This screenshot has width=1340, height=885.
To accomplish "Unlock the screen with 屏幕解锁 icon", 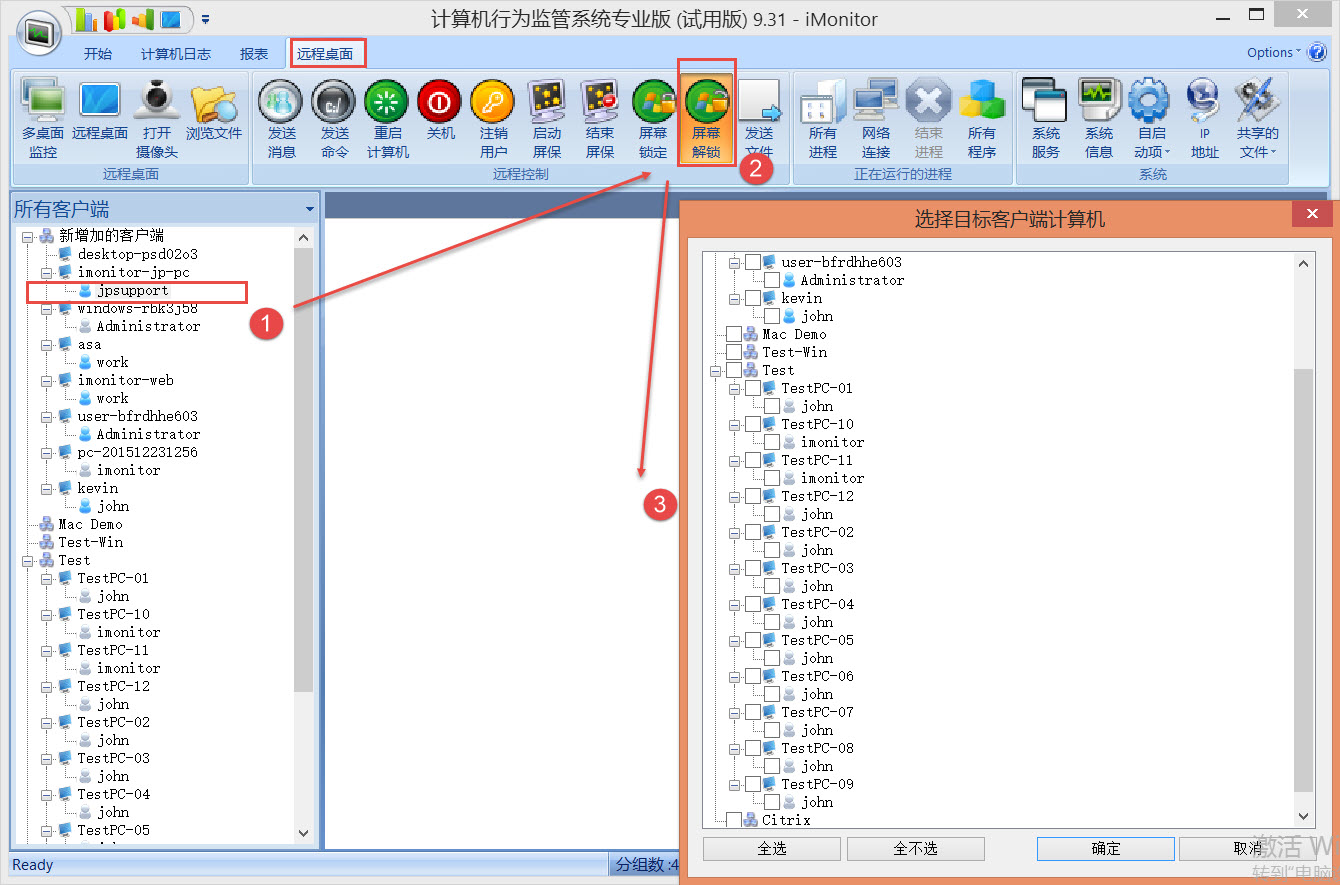I will pyautogui.click(x=707, y=120).
